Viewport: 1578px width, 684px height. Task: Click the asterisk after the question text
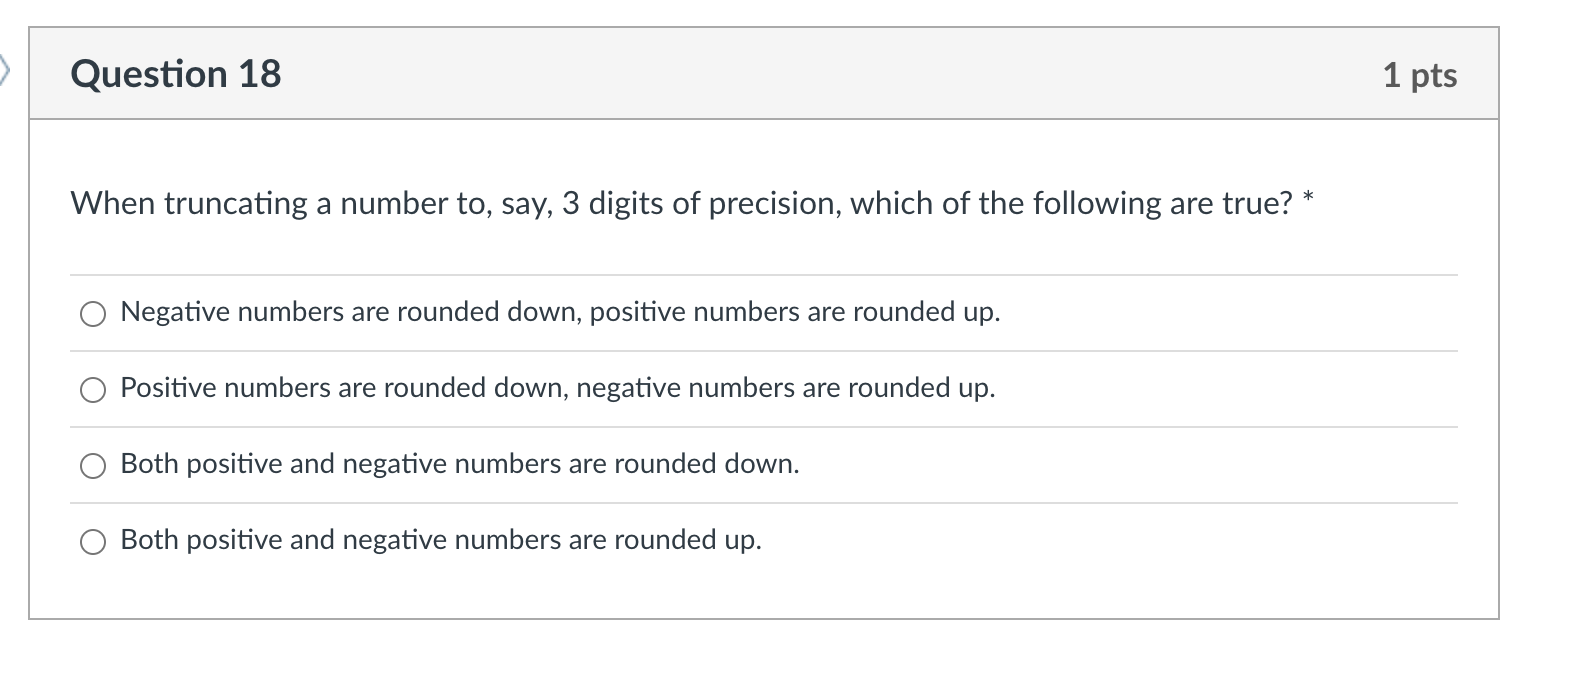click(1307, 196)
